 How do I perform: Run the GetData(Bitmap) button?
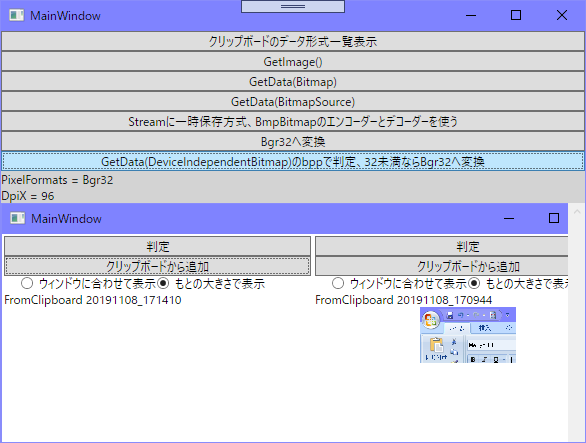tap(293, 81)
